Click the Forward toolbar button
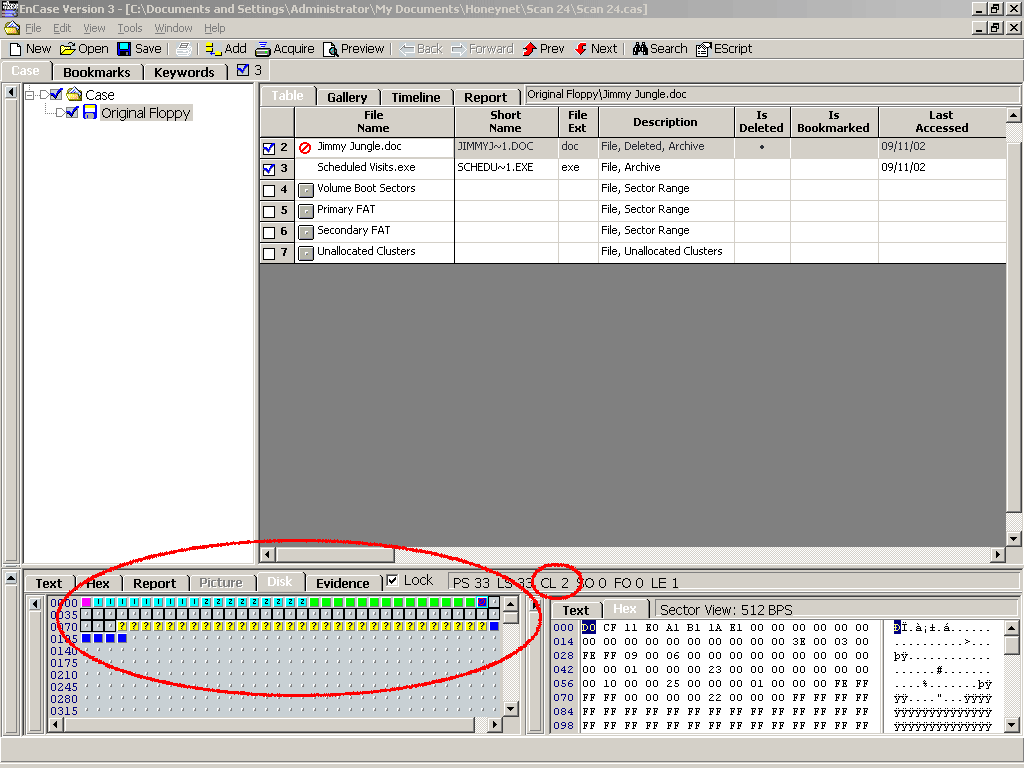 (x=482, y=49)
